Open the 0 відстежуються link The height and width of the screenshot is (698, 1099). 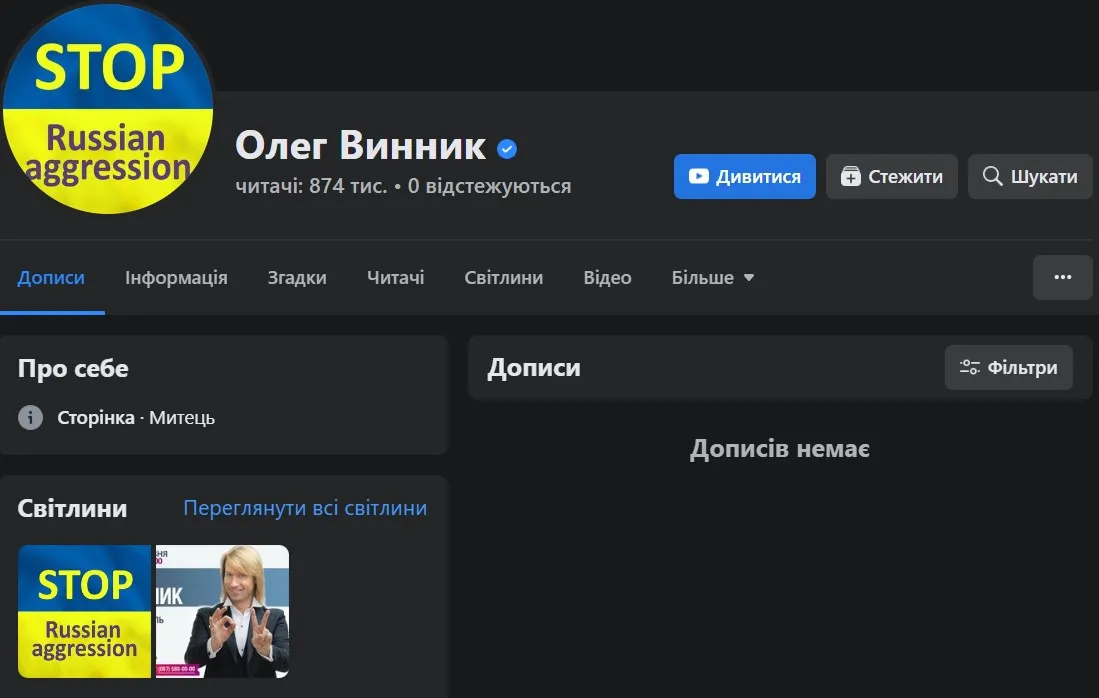490,186
